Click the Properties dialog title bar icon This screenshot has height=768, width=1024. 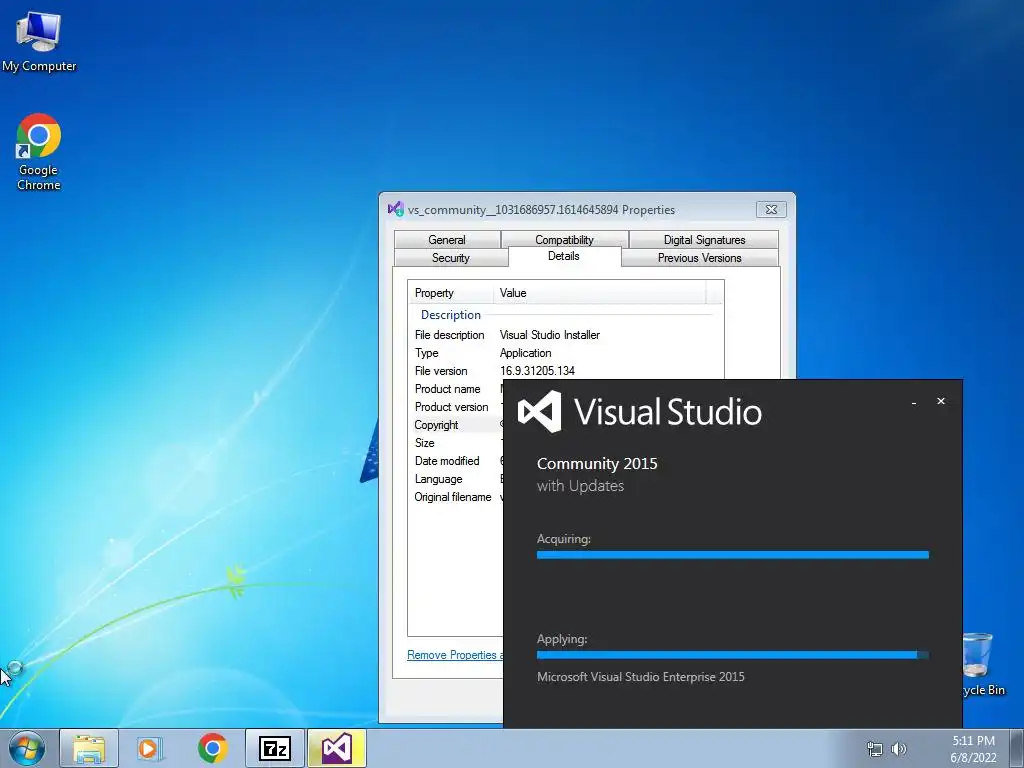[x=396, y=209]
